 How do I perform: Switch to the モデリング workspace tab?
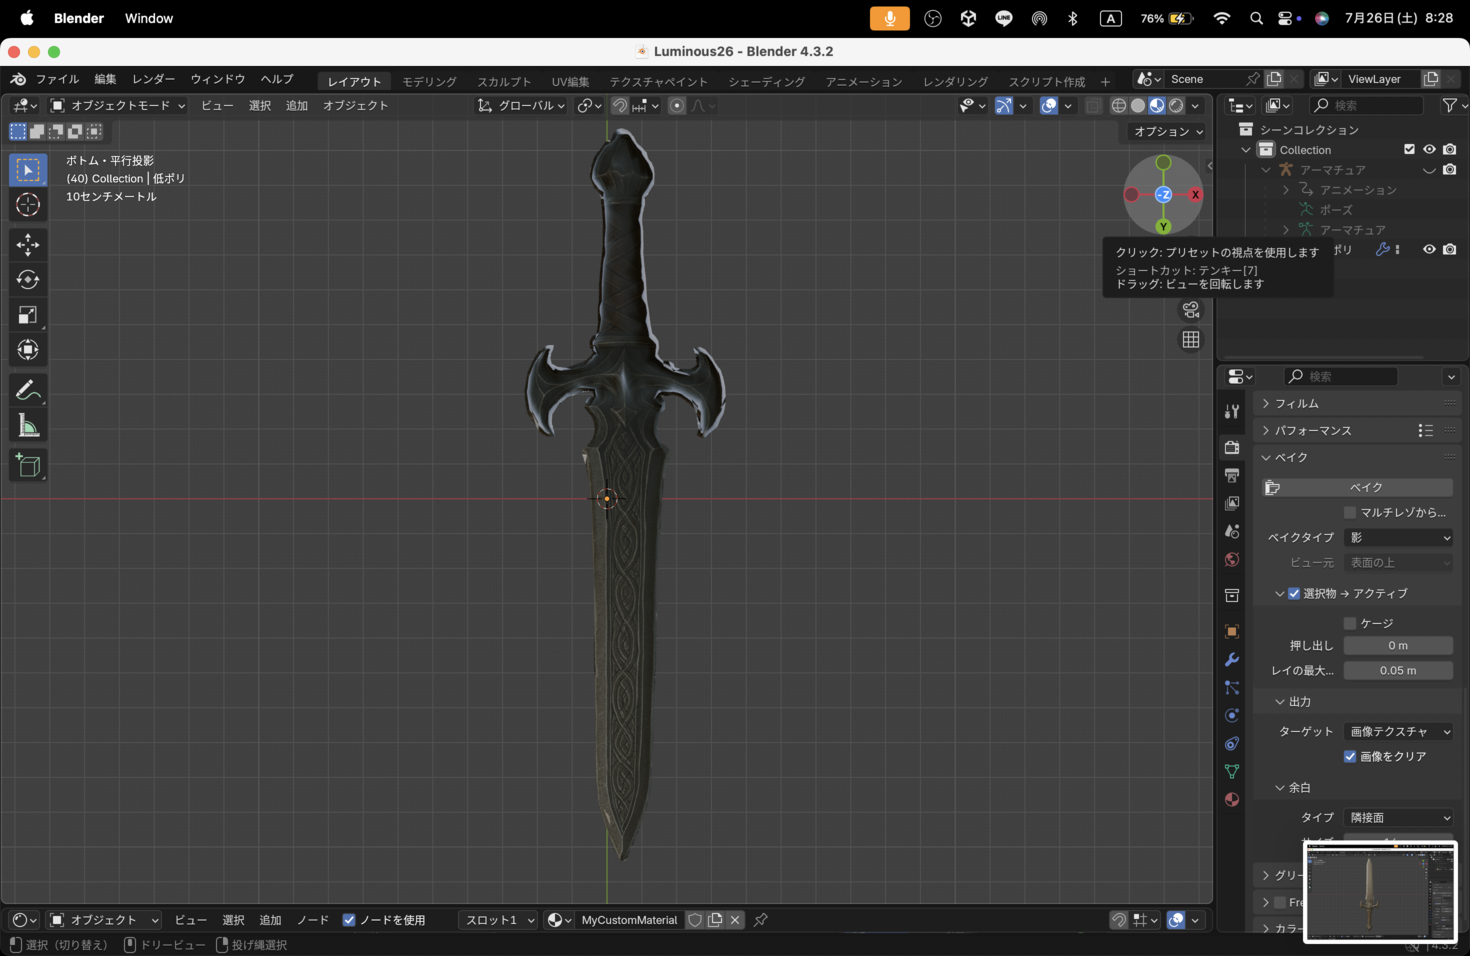click(x=429, y=81)
